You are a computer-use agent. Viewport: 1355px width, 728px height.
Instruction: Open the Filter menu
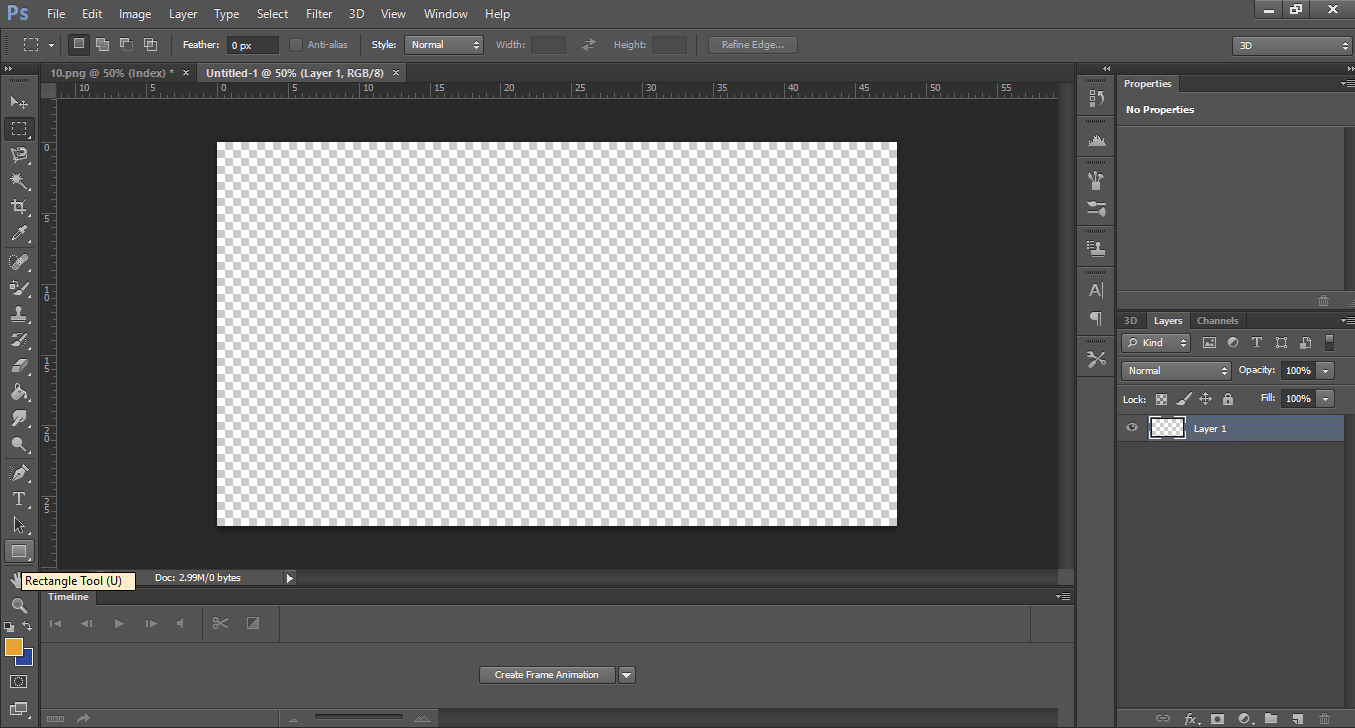tap(319, 14)
